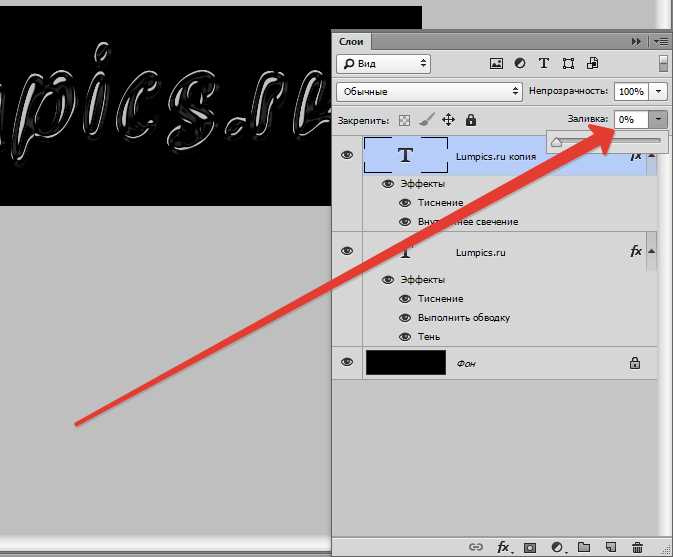Hide the Фон background layer
This screenshot has height=557, width=673.
tap(347, 363)
